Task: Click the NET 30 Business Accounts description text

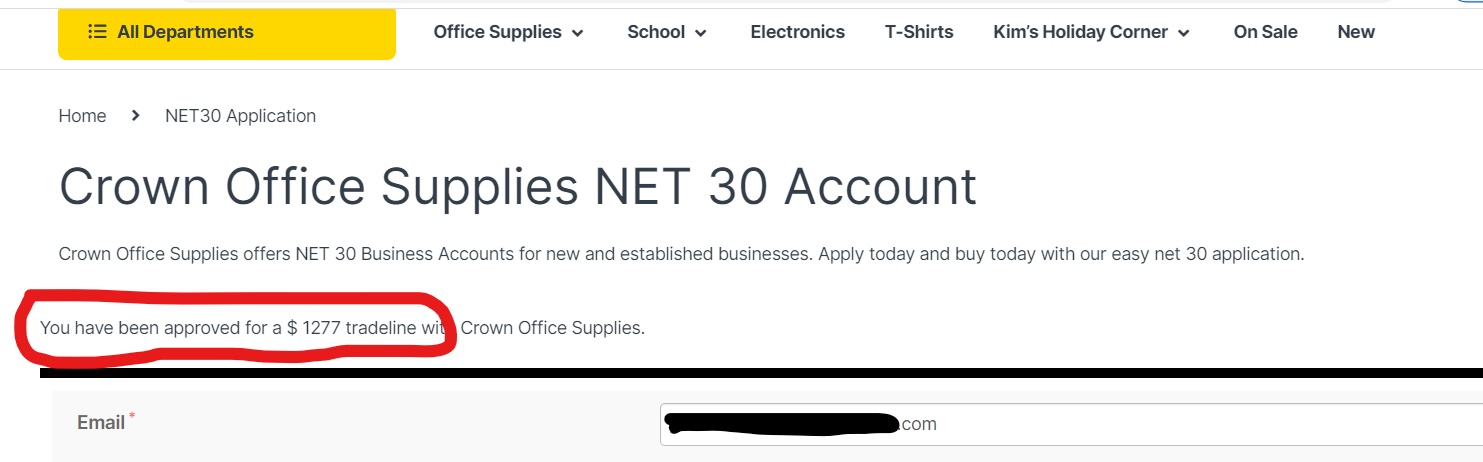Action: [681, 254]
